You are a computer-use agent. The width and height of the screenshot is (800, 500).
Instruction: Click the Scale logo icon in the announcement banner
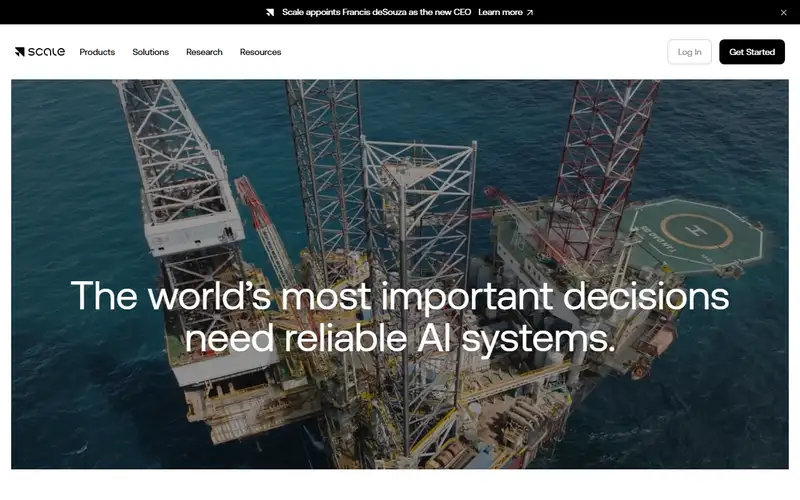(x=270, y=12)
